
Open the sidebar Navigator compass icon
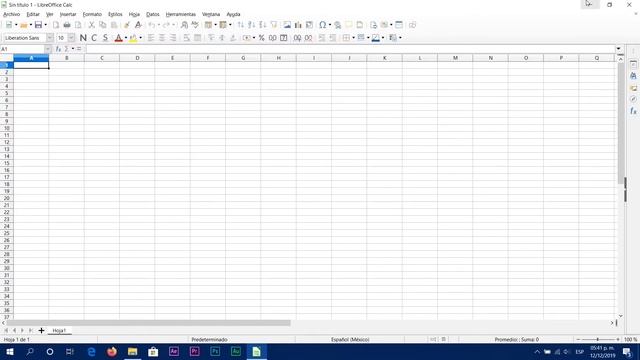pyautogui.click(x=633, y=99)
